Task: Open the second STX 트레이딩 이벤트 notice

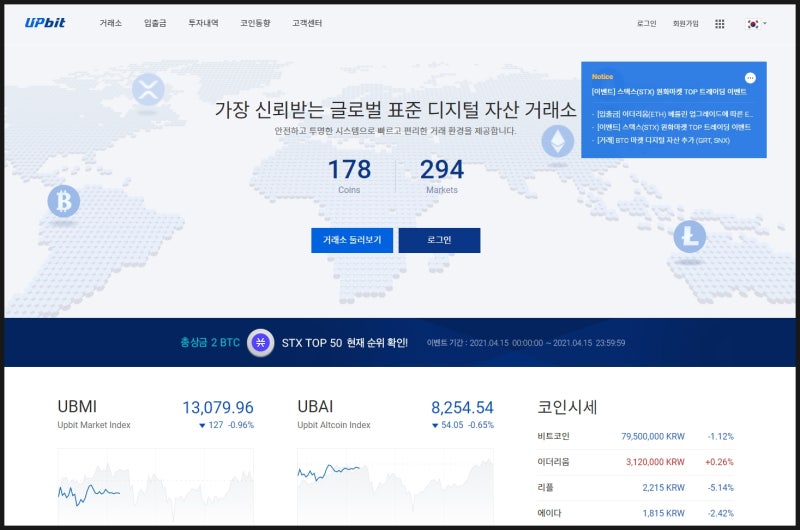Action: (673, 127)
